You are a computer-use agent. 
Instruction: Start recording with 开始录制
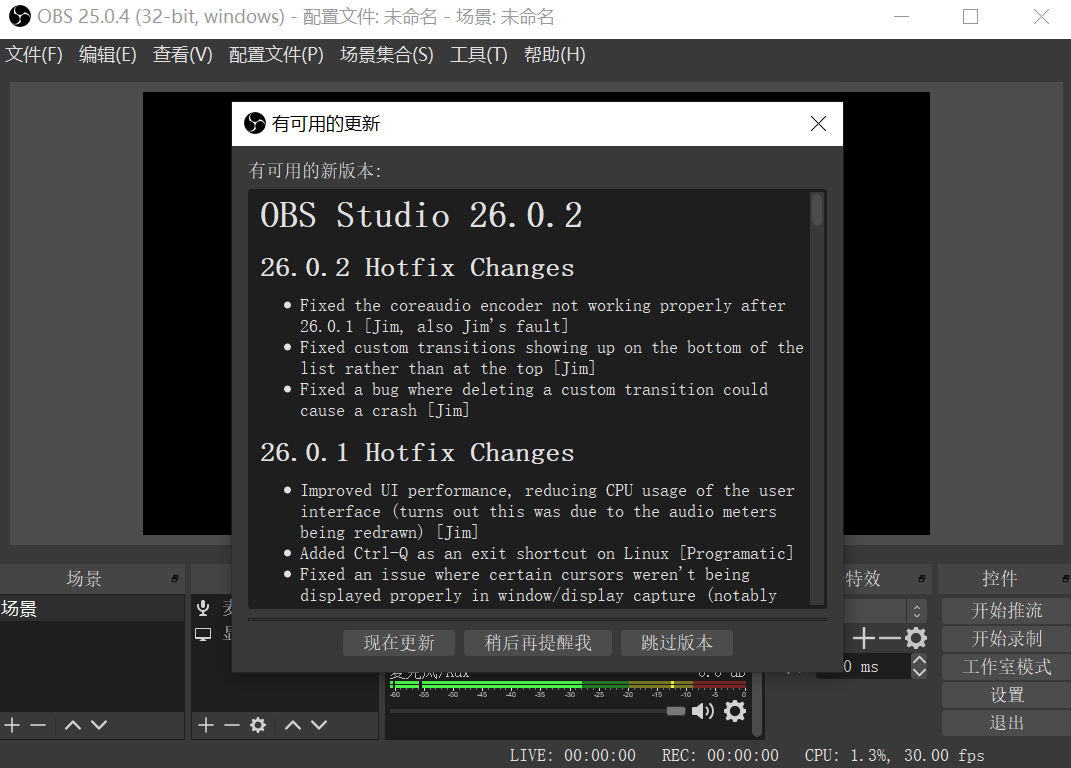[x=1006, y=639]
